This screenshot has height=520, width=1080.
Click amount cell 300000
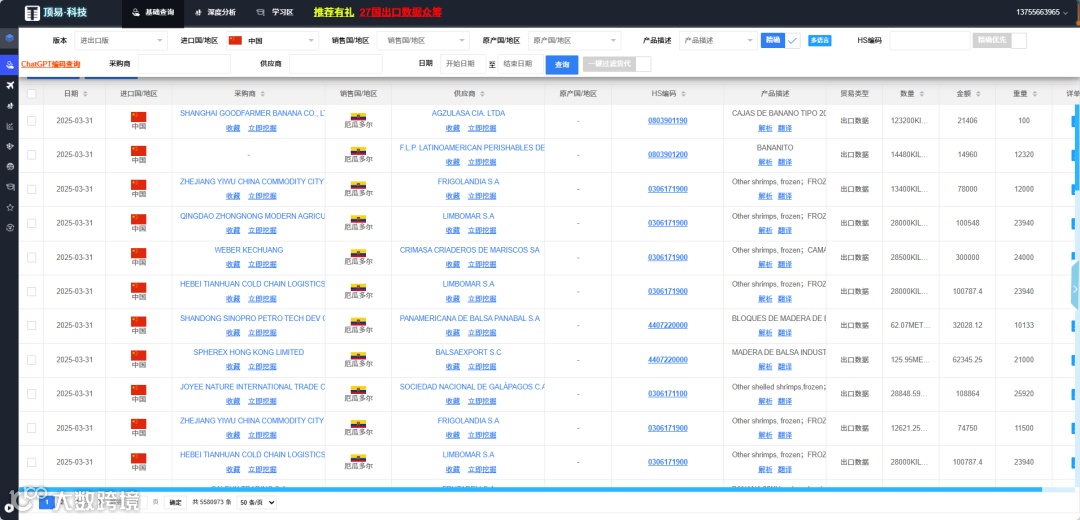967,257
